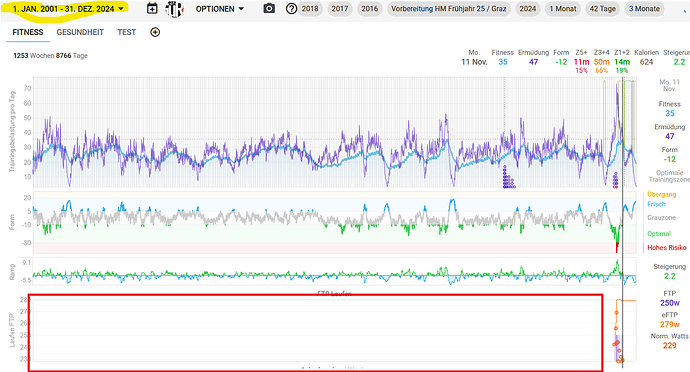This screenshot has height=372, width=690.
Task: Expand the date range dropdown arrow
Action: pyautogui.click(x=121, y=9)
